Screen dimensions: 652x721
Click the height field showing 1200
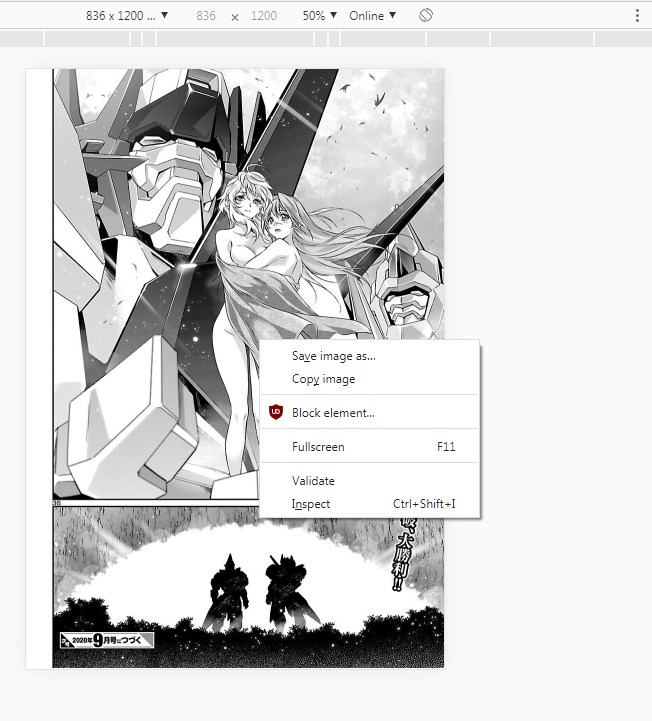pyautogui.click(x=264, y=16)
